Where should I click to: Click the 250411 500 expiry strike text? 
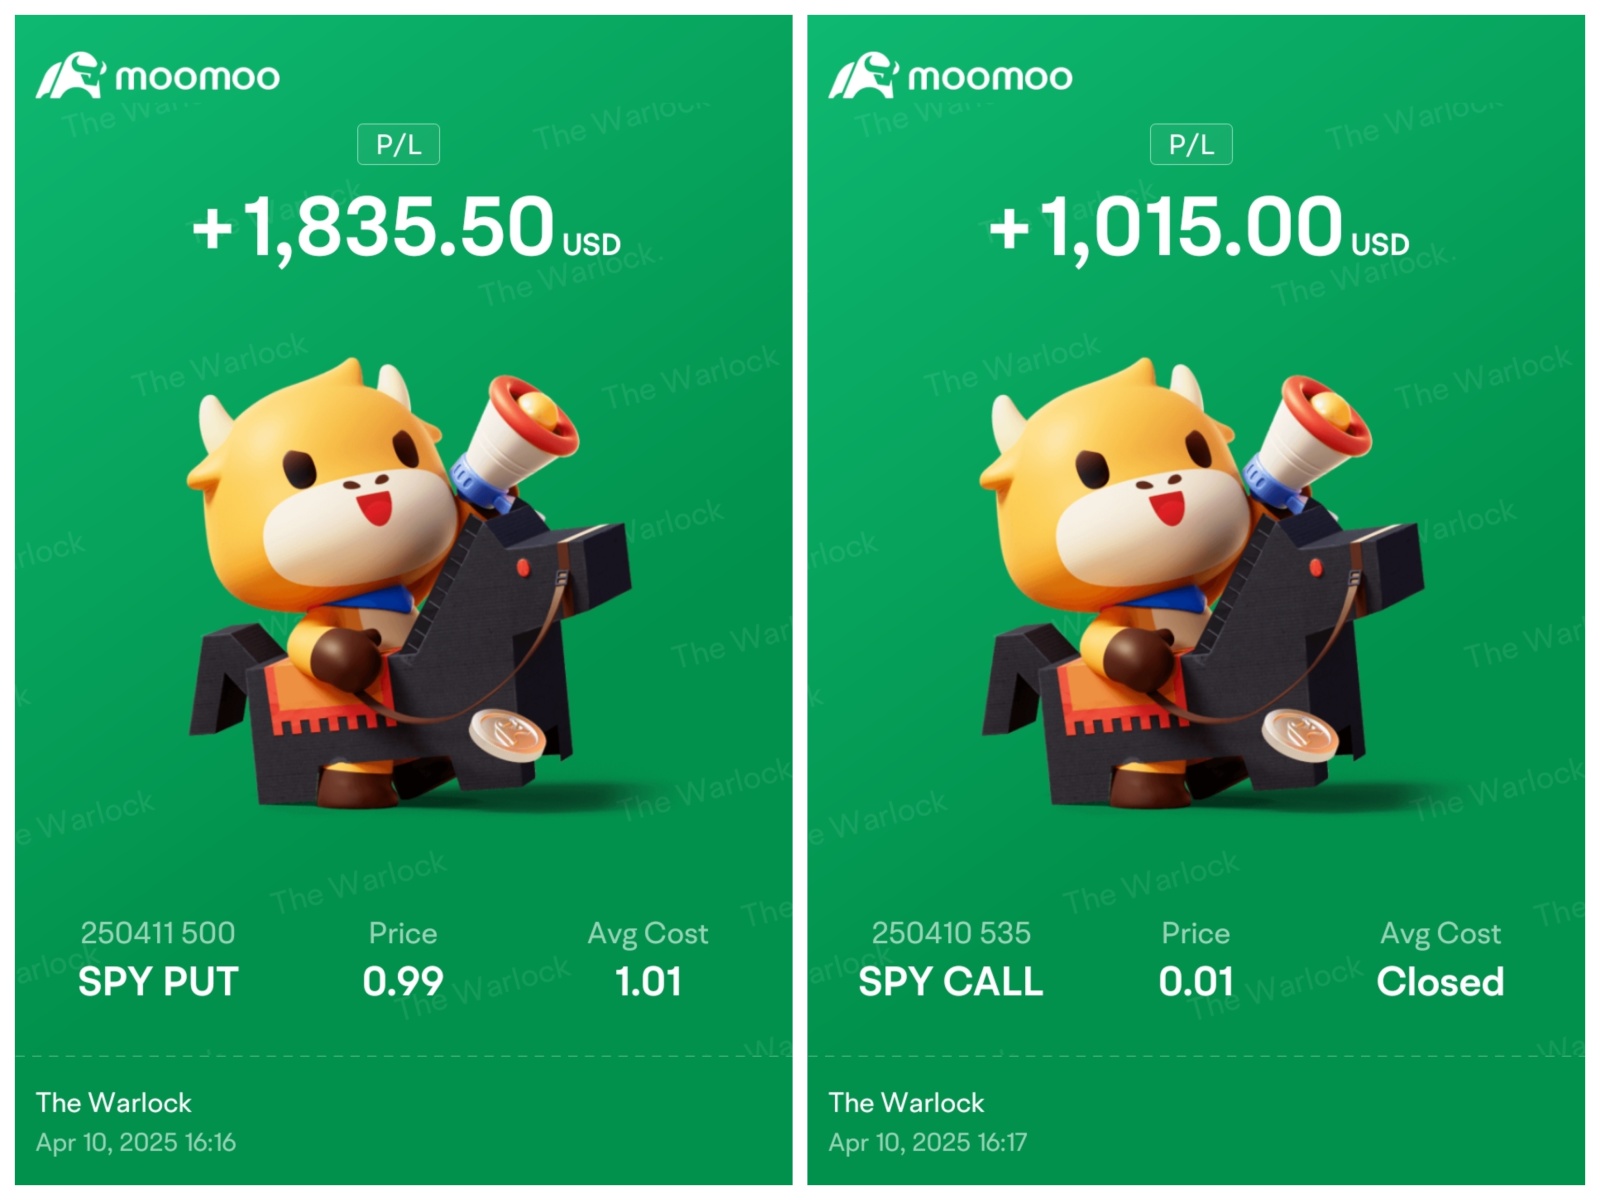tap(158, 933)
